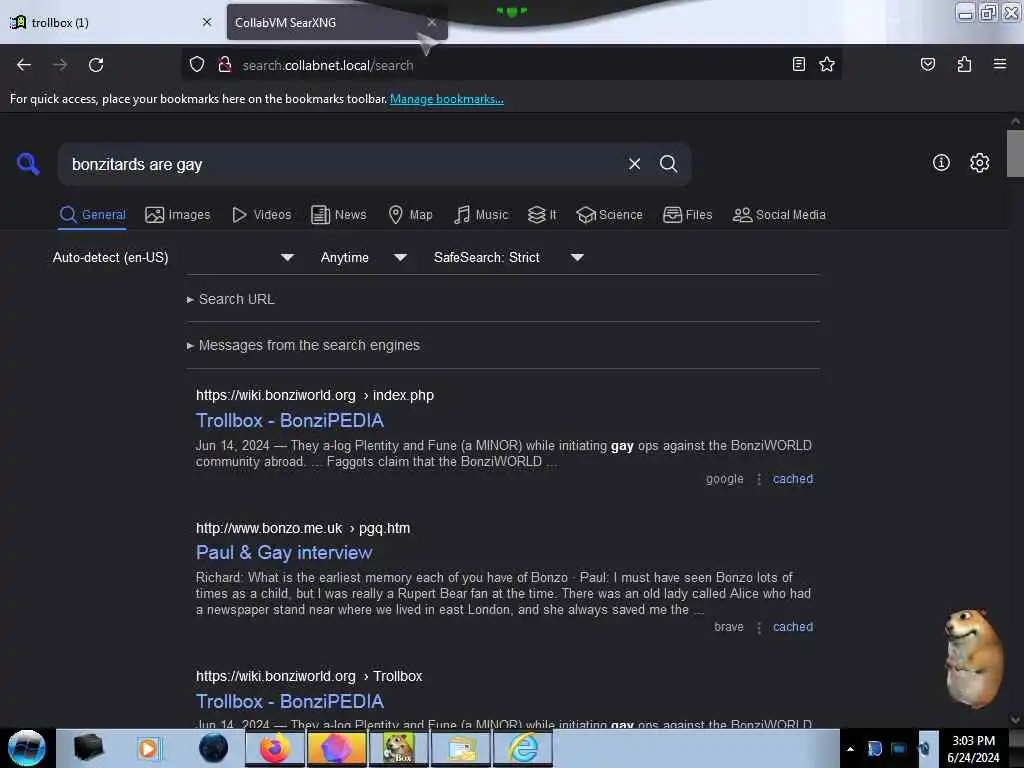Viewport: 1024px width, 768px height.
Task: Open the extensions puzzle icon
Action: pyautogui.click(x=964, y=64)
